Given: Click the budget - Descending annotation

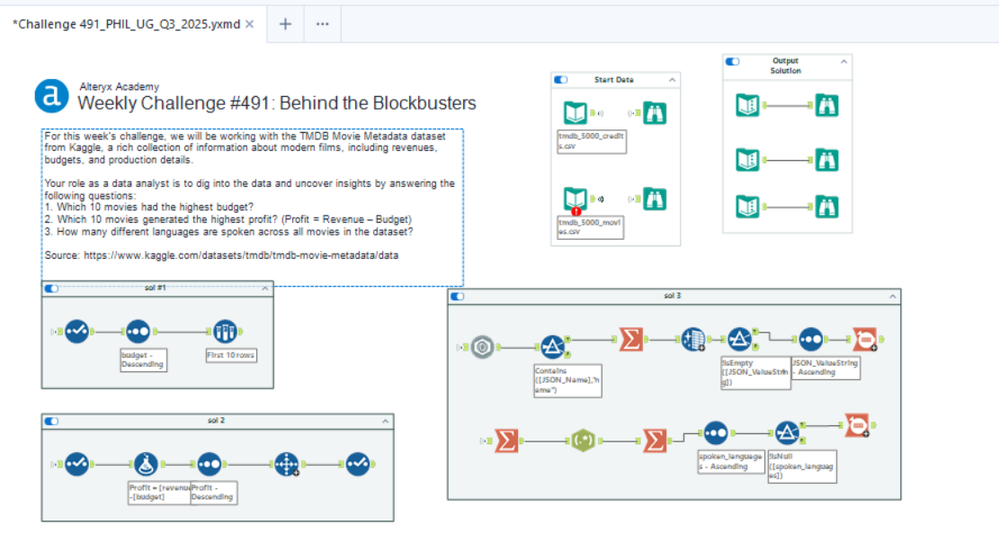Looking at the screenshot, I should click(143, 360).
